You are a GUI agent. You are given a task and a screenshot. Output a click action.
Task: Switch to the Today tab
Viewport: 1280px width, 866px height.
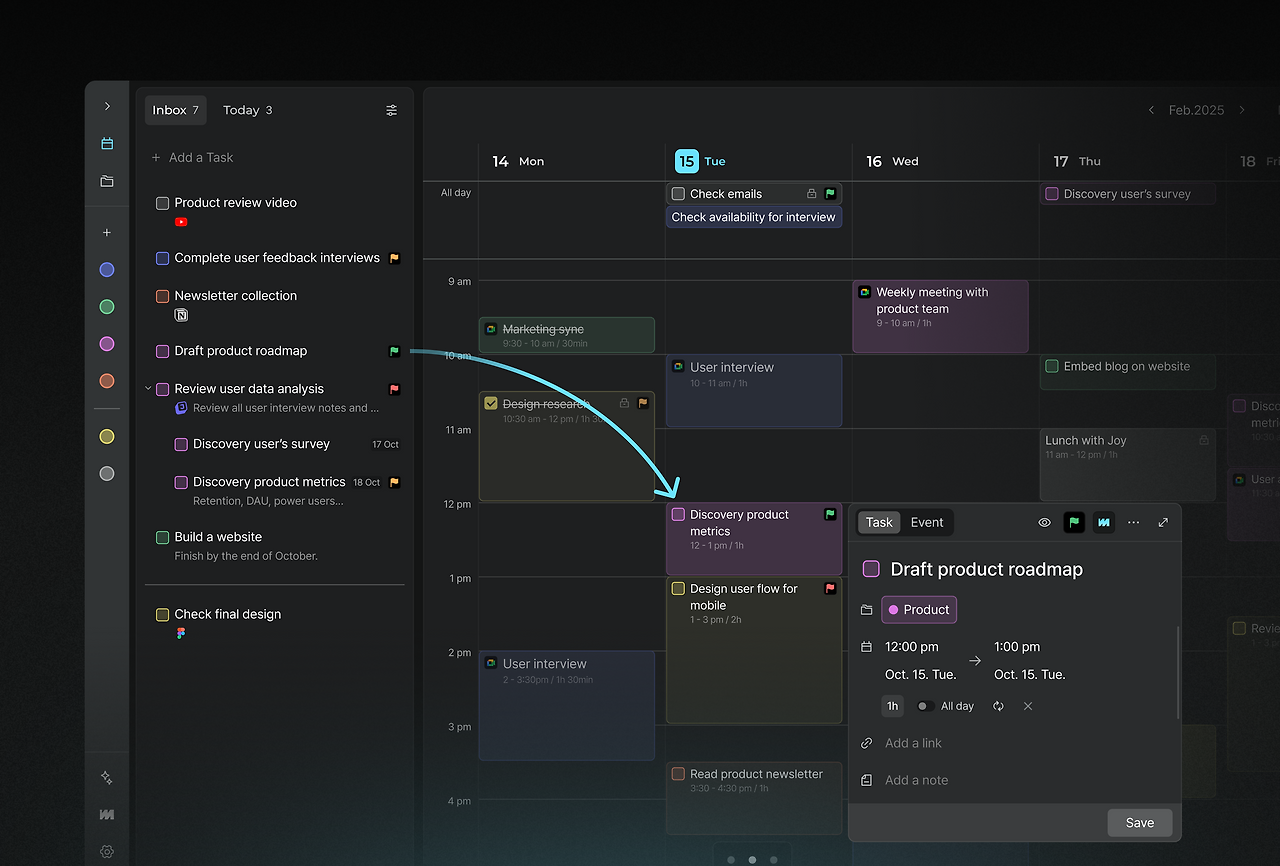tap(247, 110)
